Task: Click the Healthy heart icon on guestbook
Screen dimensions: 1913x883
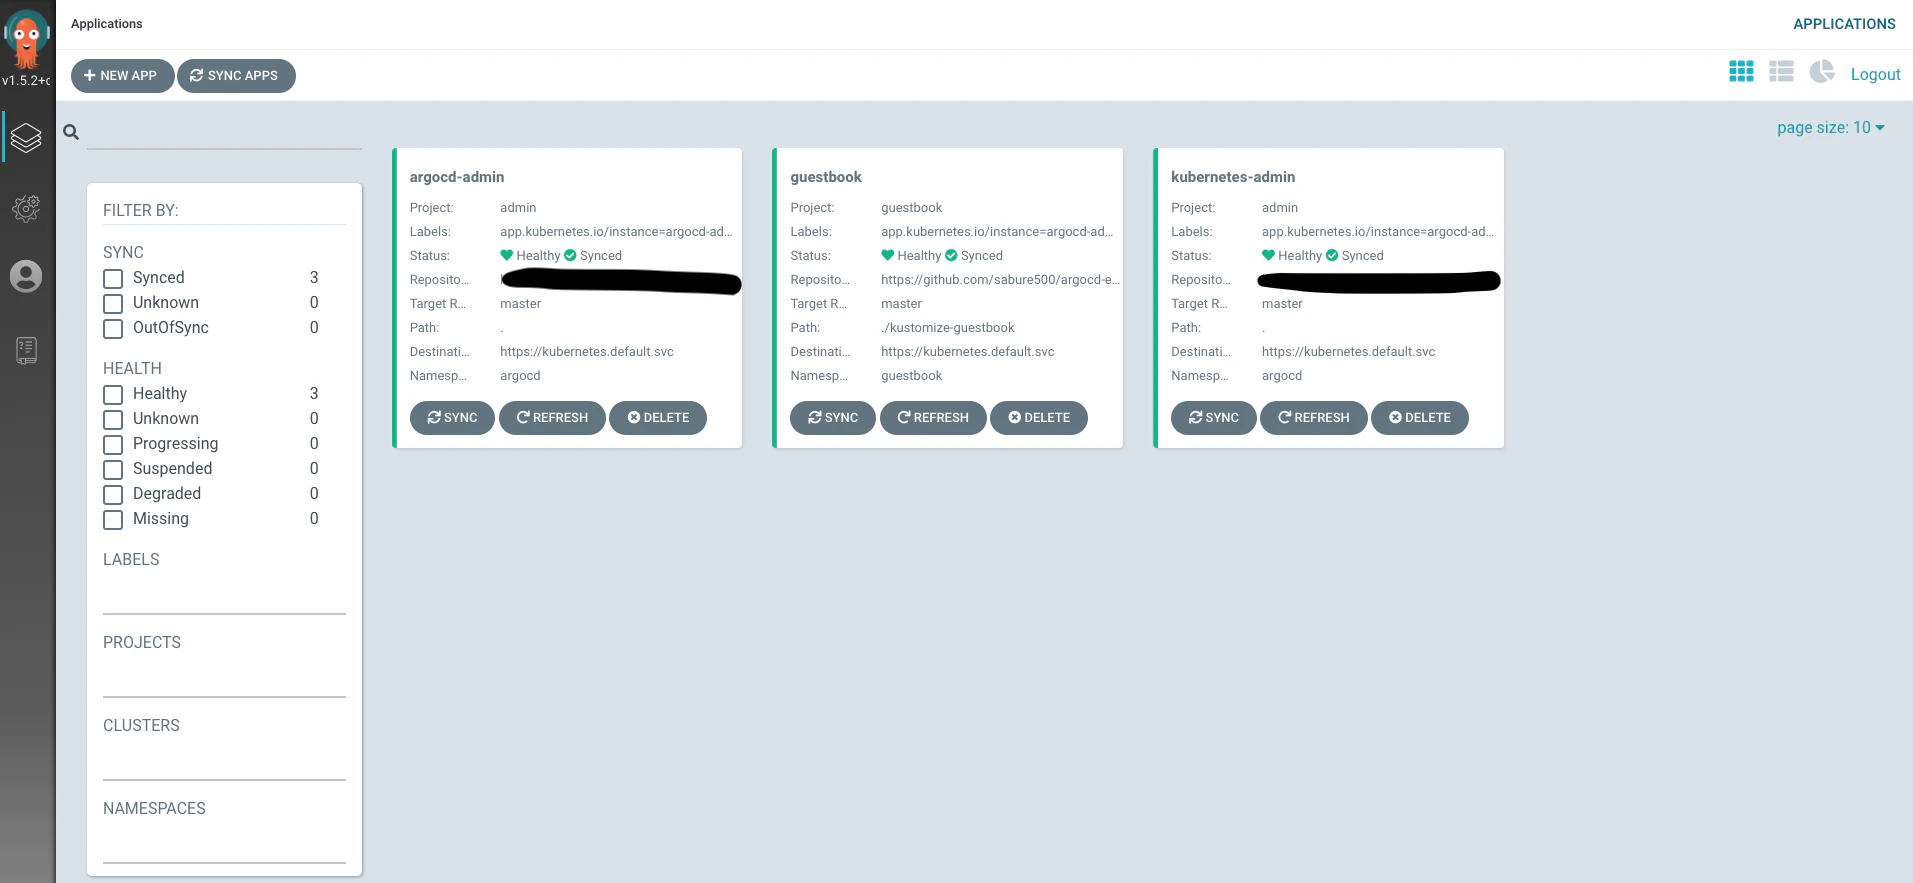Action: coord(888,255)
